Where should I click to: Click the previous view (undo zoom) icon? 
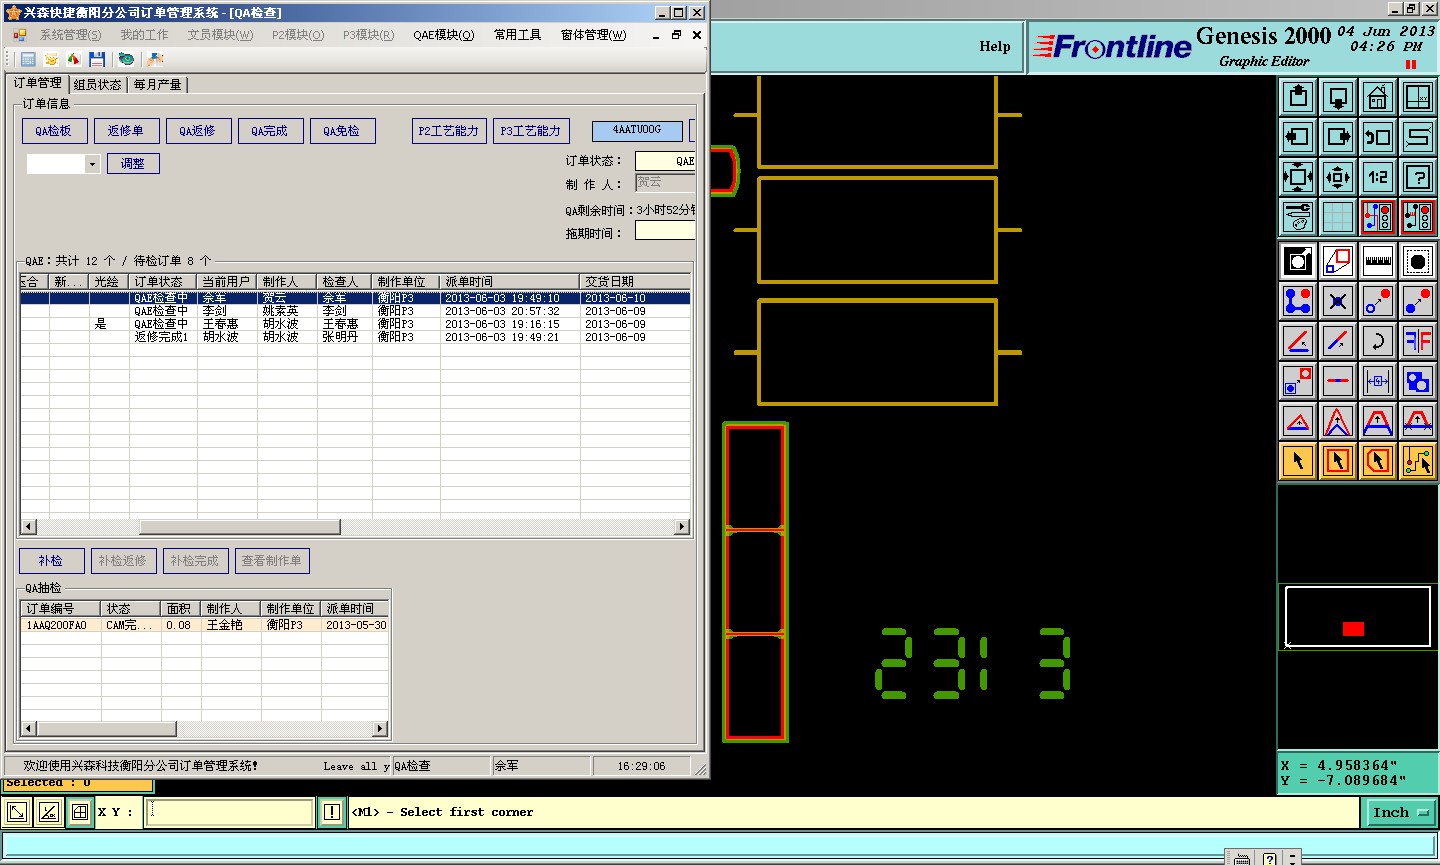click(1378, 137)
